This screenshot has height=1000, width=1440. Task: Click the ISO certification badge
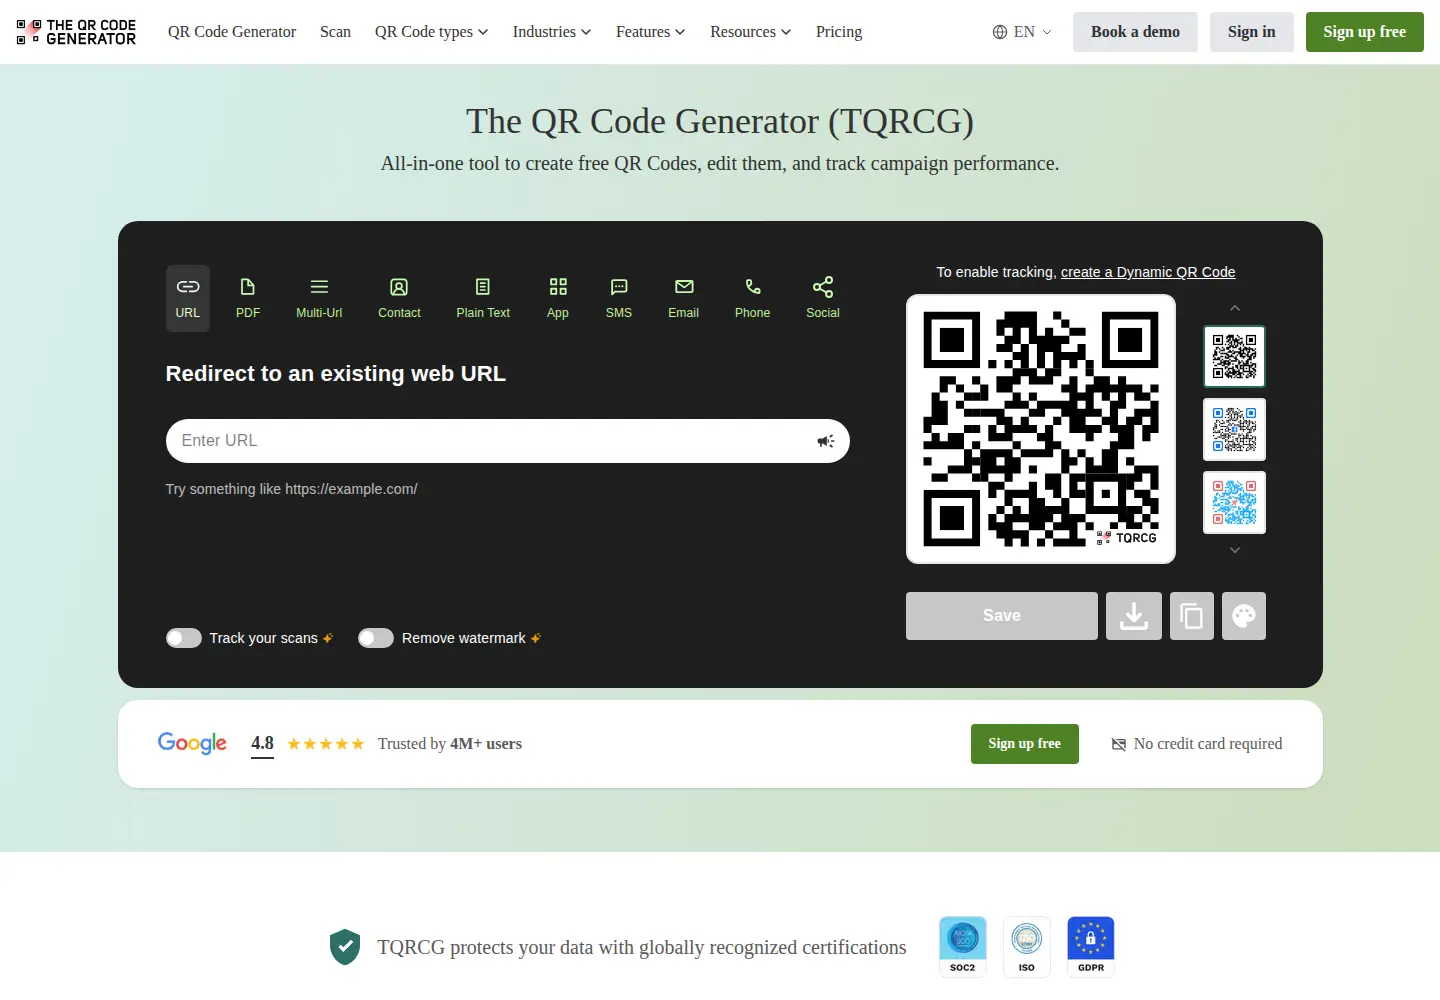(1027, 946)
